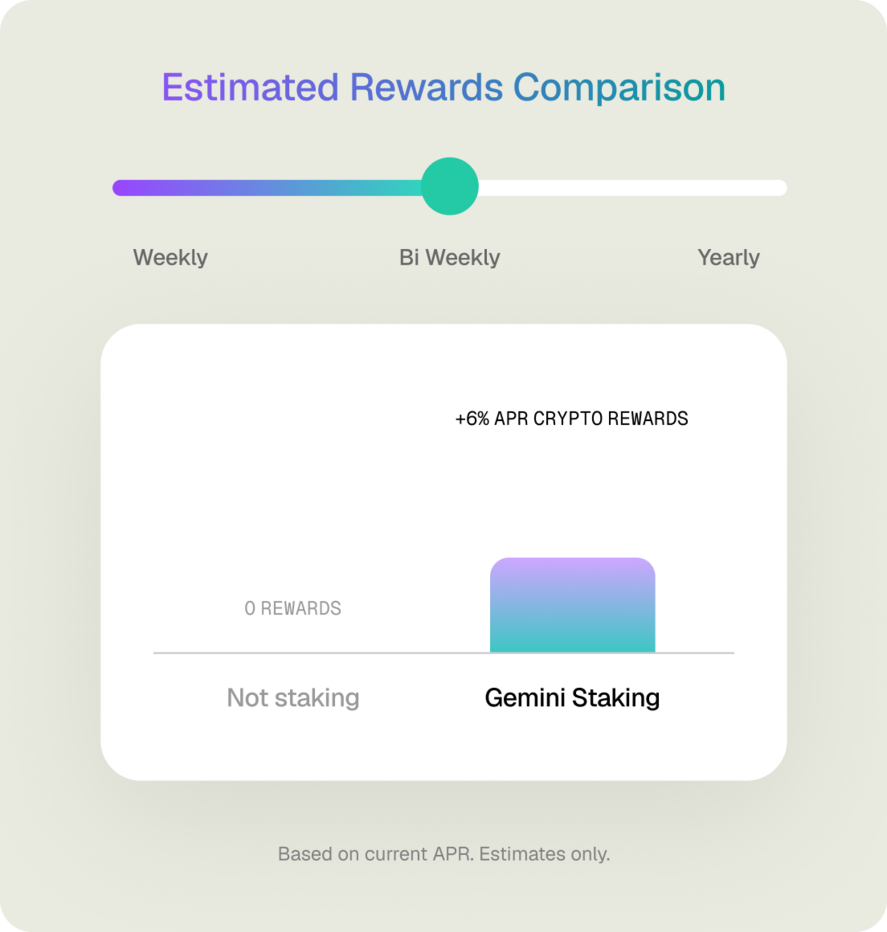Viewport: 887px width, 932px height.
Task: Click the green slider handle
Action: pyautogui.click(x=450, y=187)
